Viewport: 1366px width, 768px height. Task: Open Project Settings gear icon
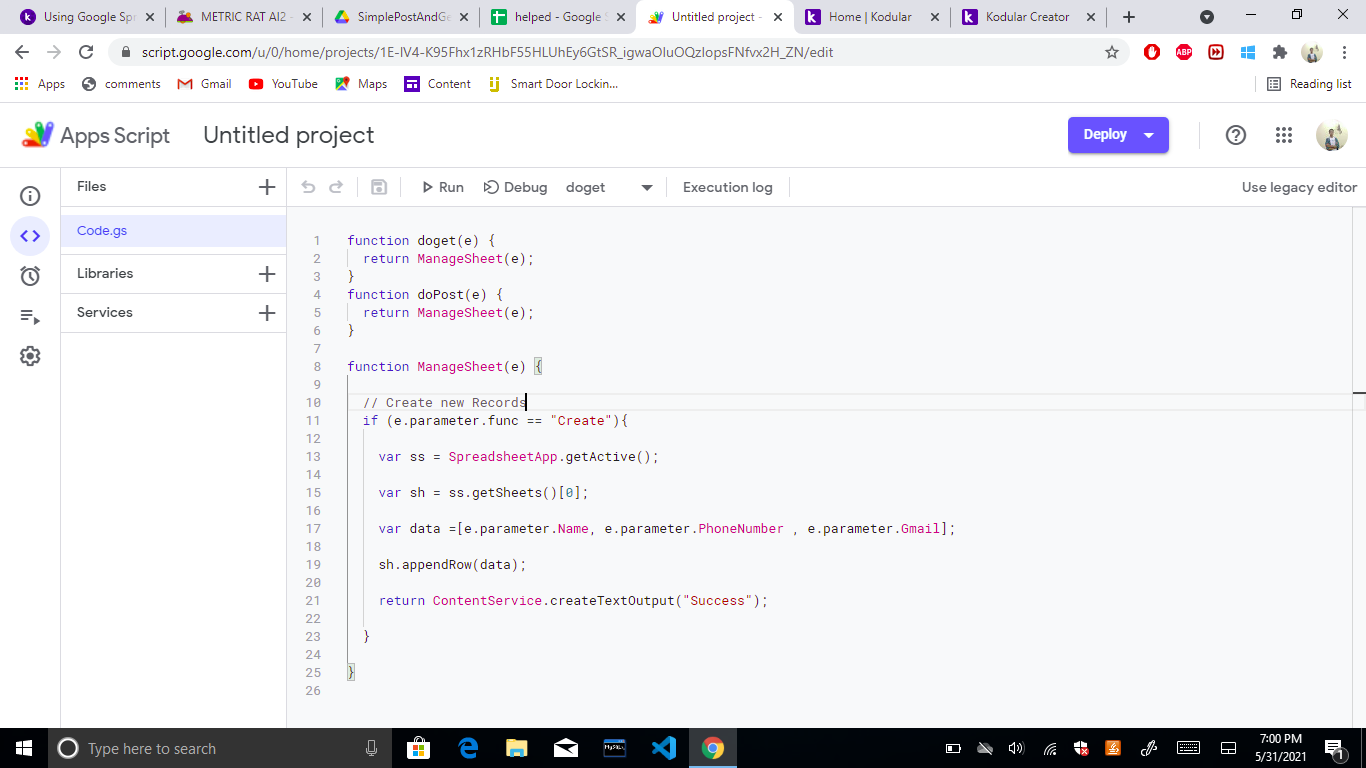click(x=30, y=356)
